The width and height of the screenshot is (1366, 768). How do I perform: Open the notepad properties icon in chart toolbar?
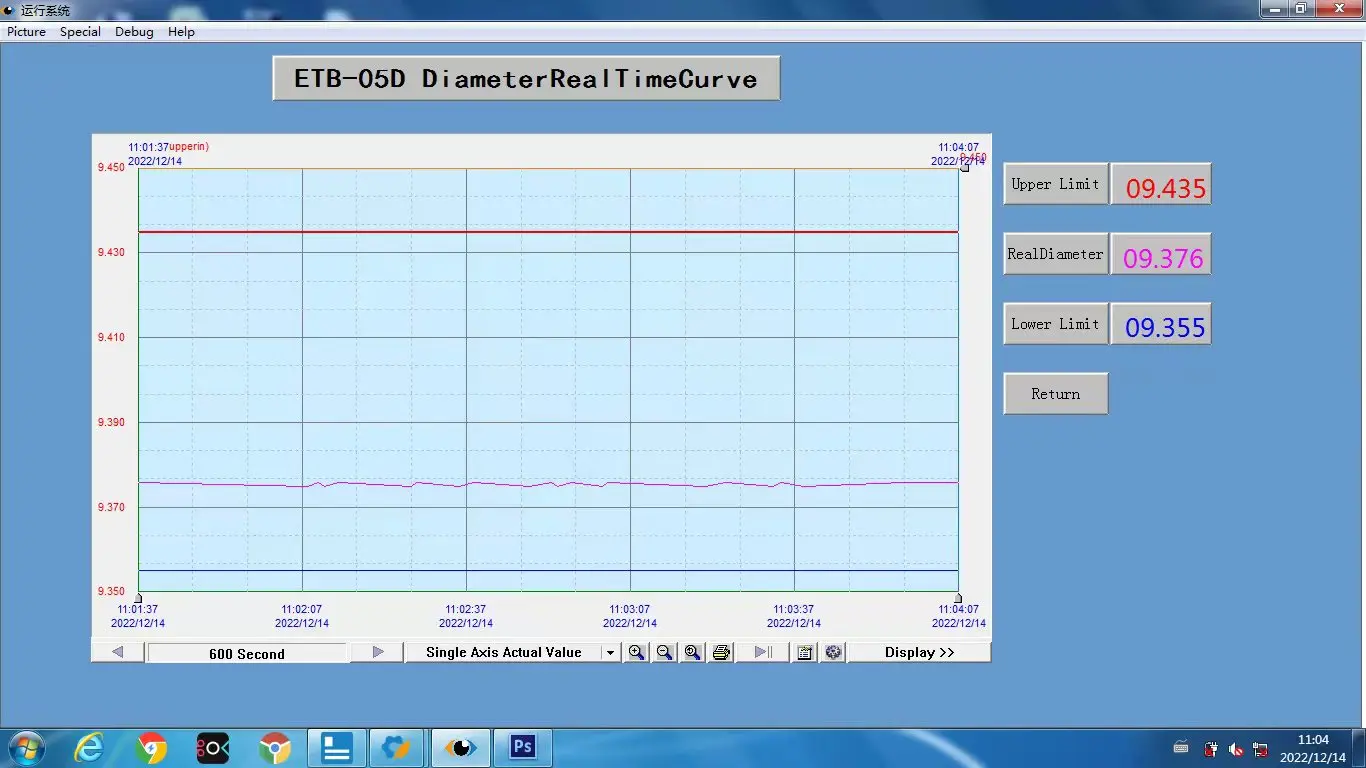pyautogui.click(x=805, y=652)
